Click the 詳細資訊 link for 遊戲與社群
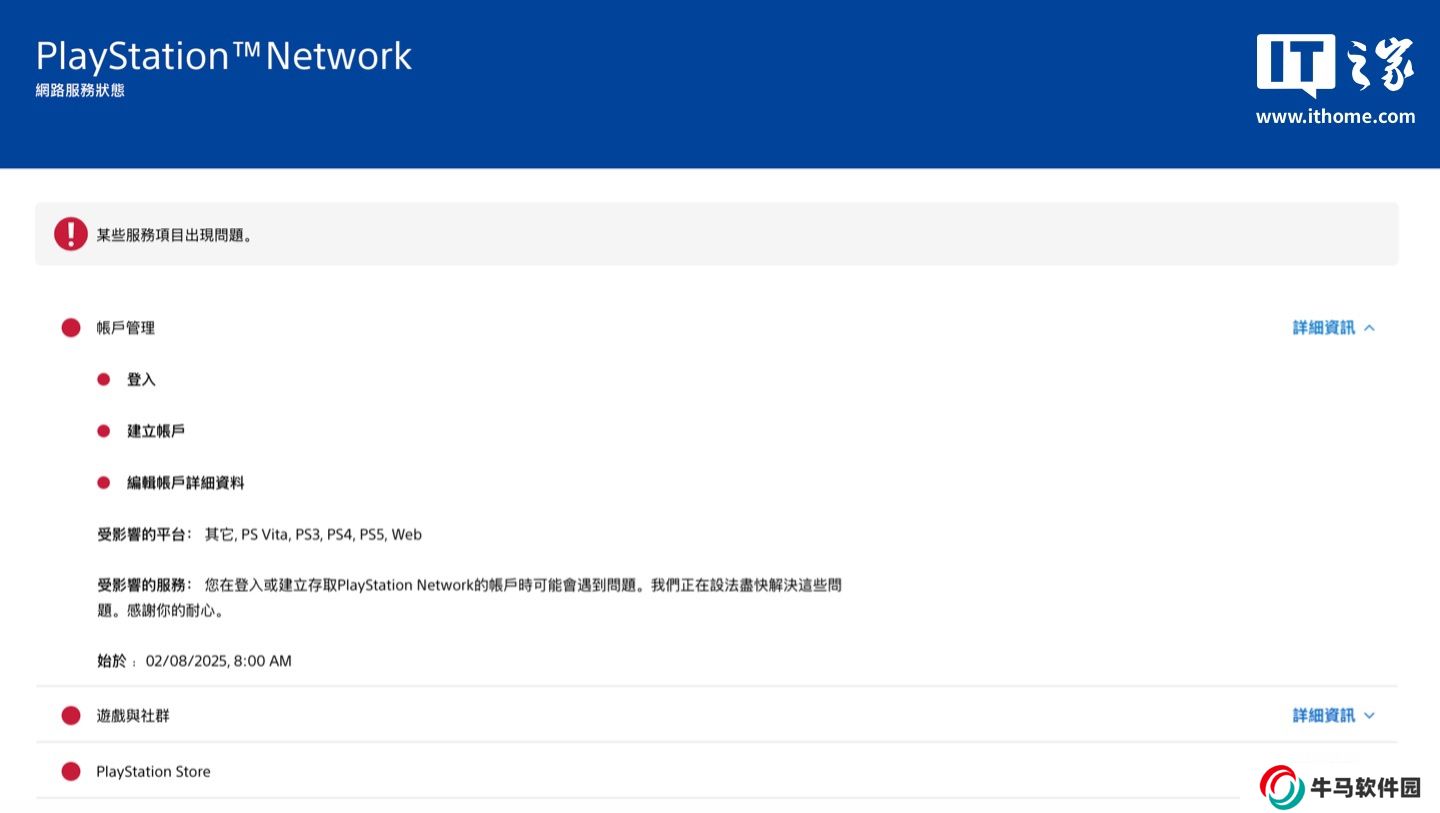Viewport: 1440px width, 813px height. [x=1323, y=716]
